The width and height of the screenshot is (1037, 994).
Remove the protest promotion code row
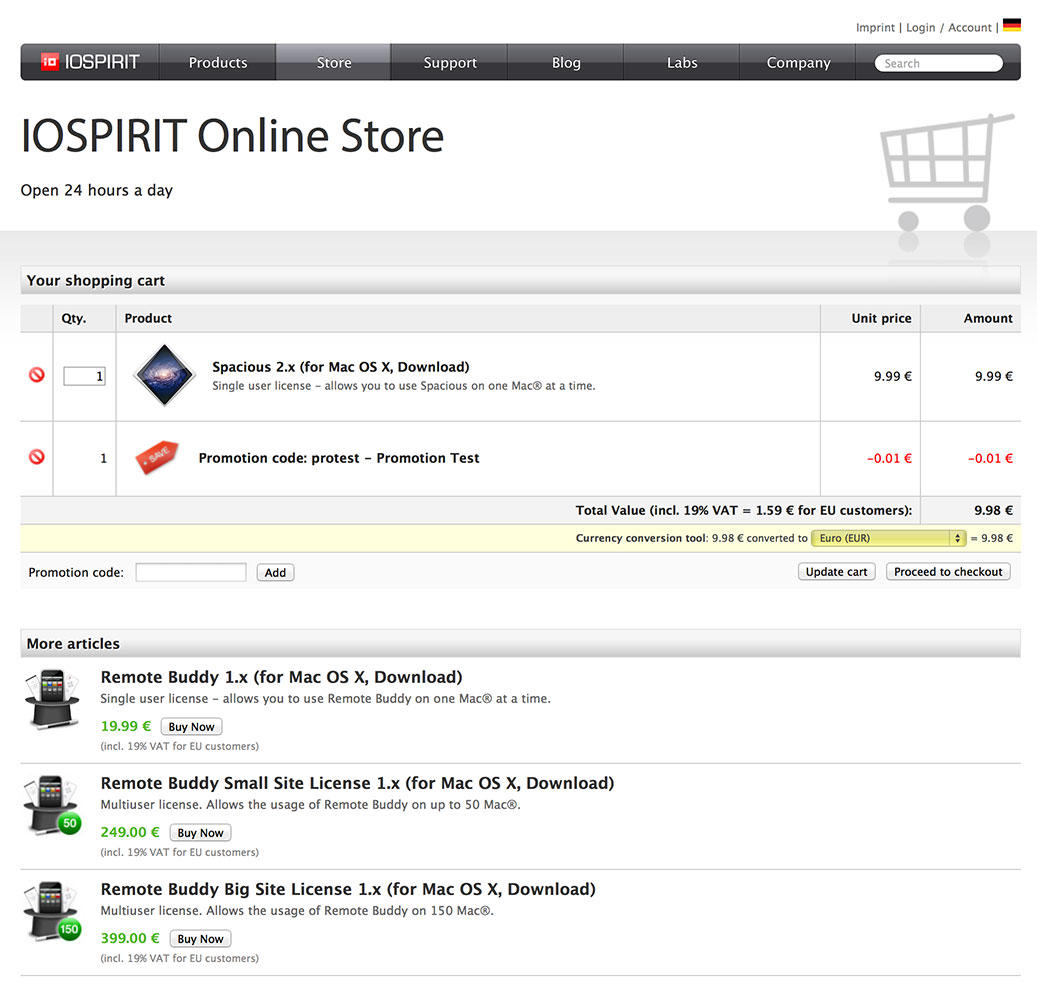pos(37,457)
